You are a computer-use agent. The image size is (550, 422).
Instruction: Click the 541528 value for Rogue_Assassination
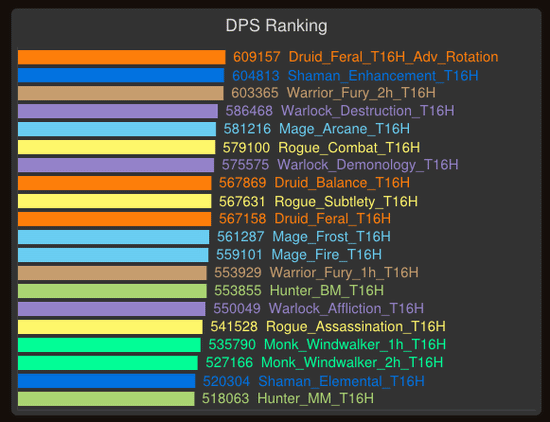point(234,327)
